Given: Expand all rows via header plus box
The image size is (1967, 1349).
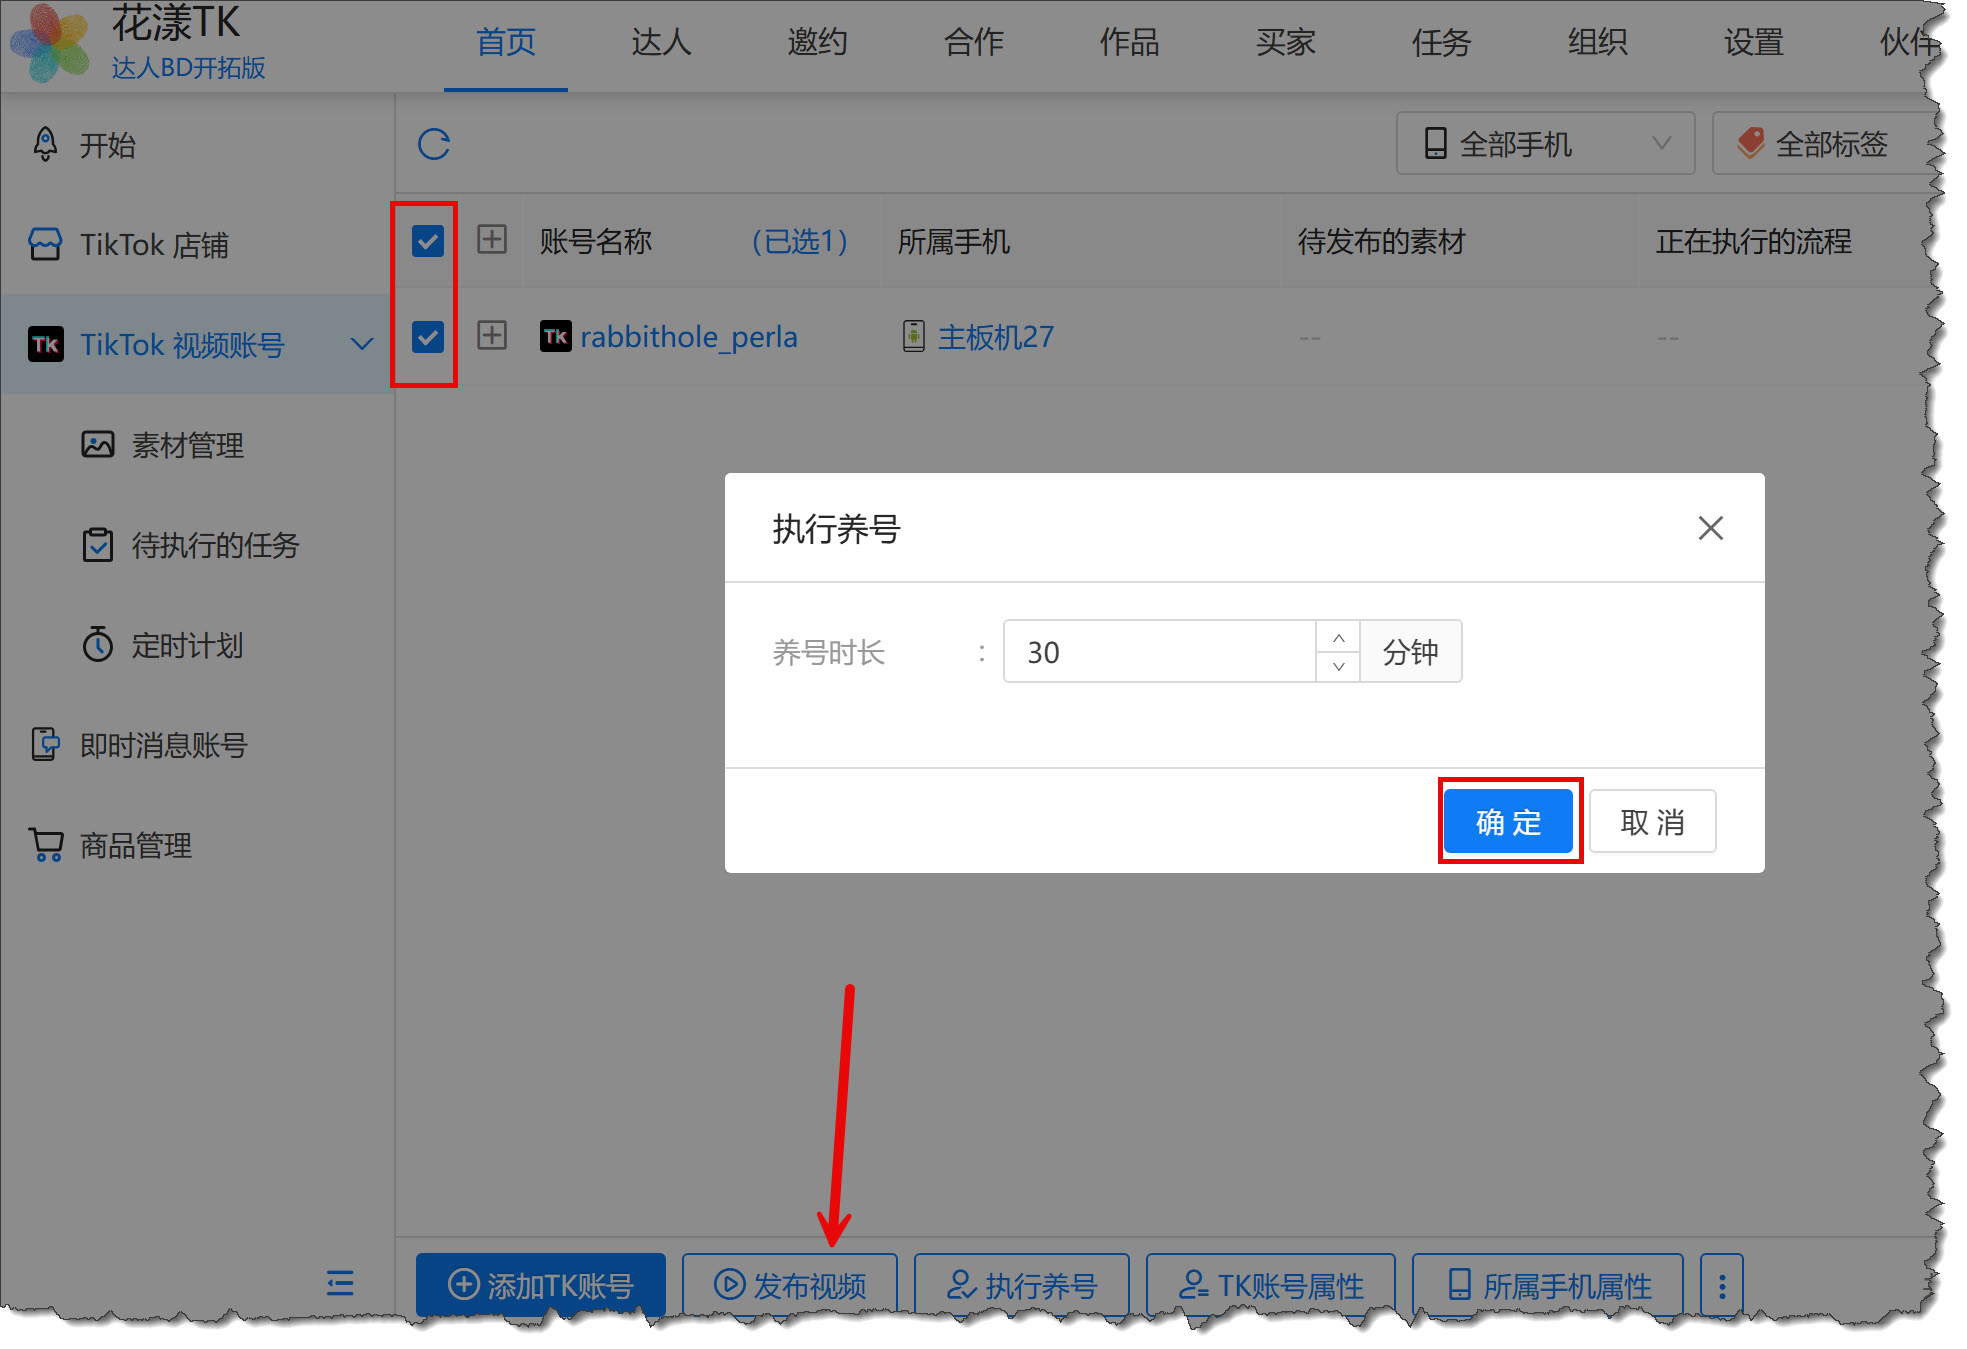Looking at the screenshot, I should 492,240.
